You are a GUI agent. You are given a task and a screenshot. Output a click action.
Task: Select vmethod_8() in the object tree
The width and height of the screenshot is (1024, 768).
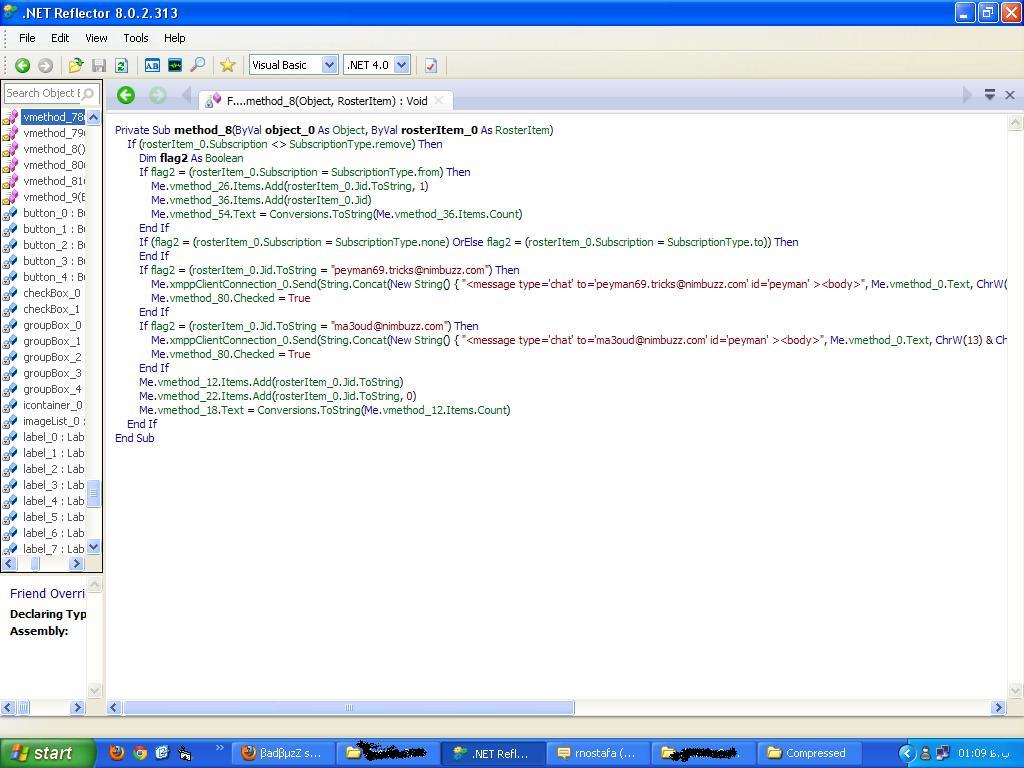click(x=54, y=149)
